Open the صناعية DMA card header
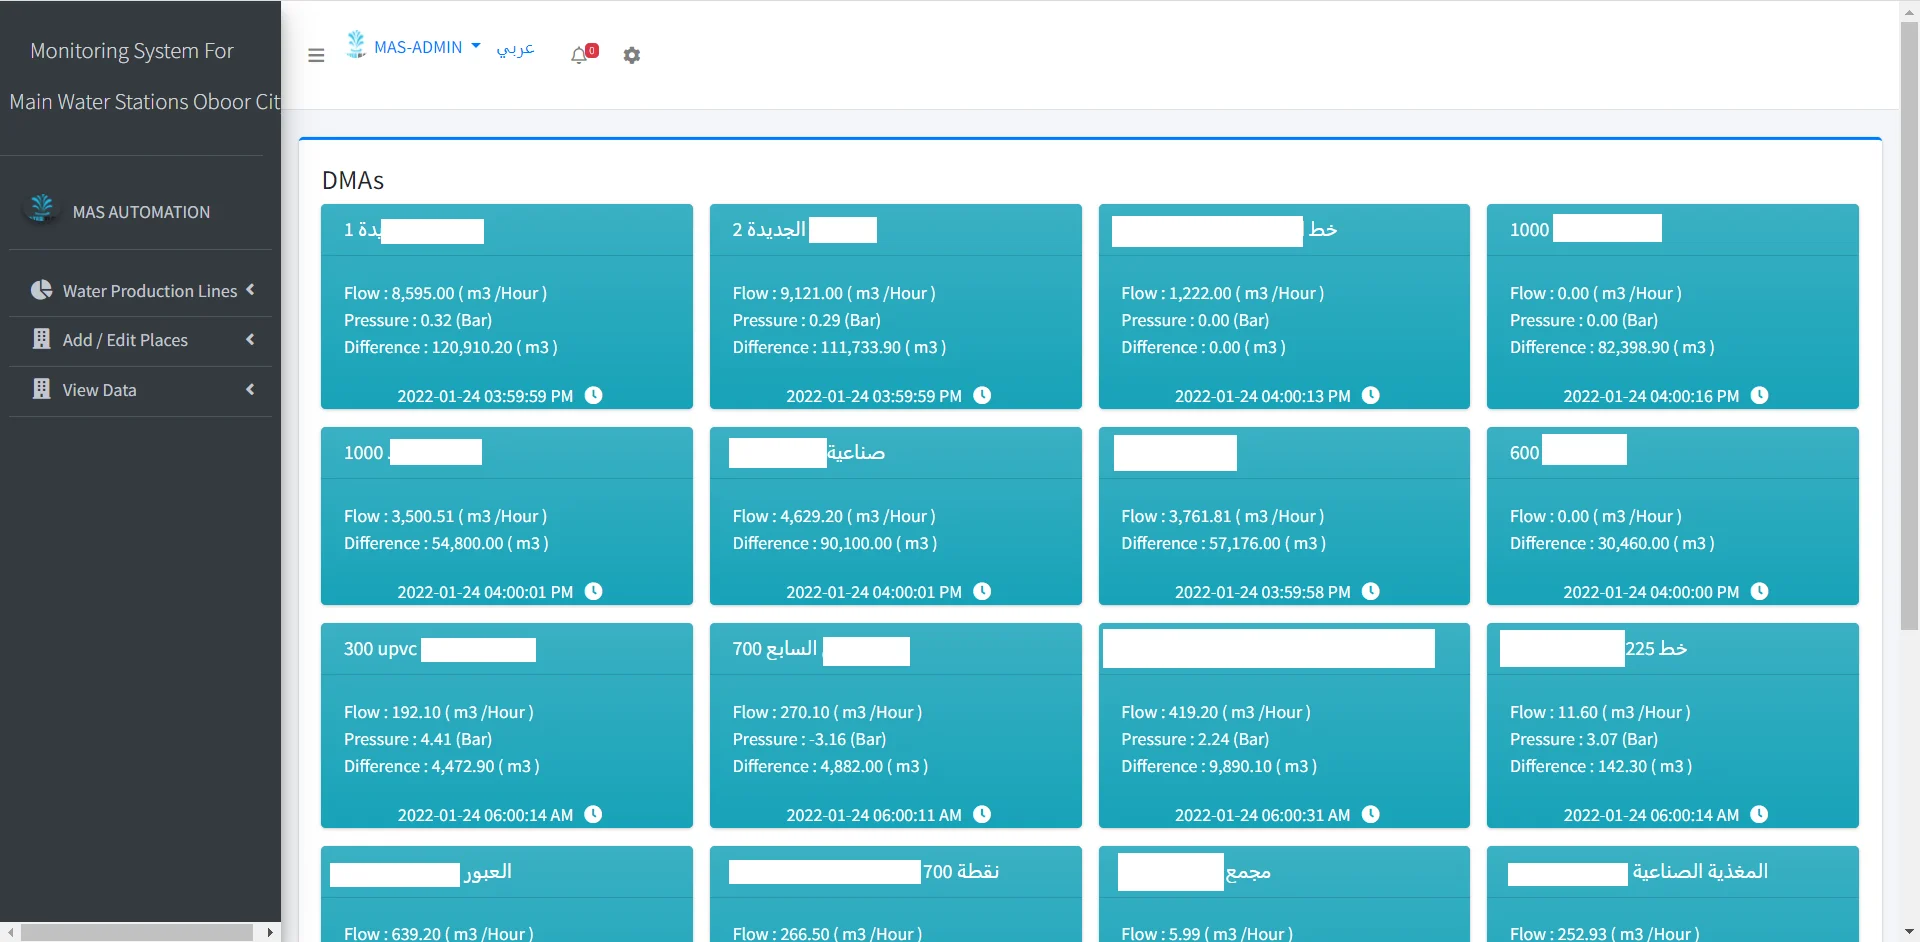Screen dimensions: 1920x942 click(x=895, y=453)
